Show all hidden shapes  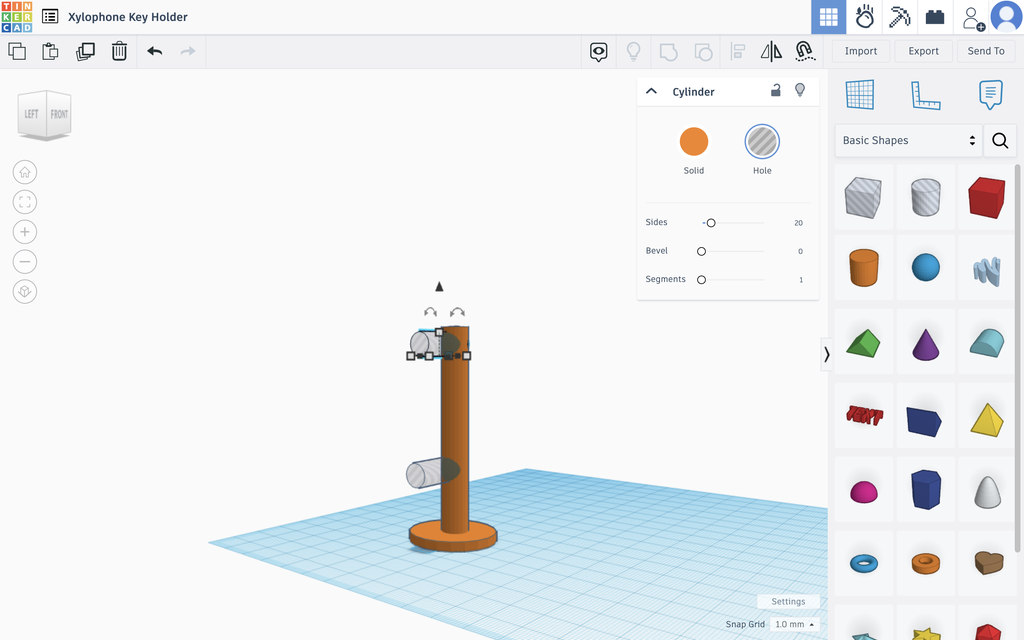(x=633, y=51)
